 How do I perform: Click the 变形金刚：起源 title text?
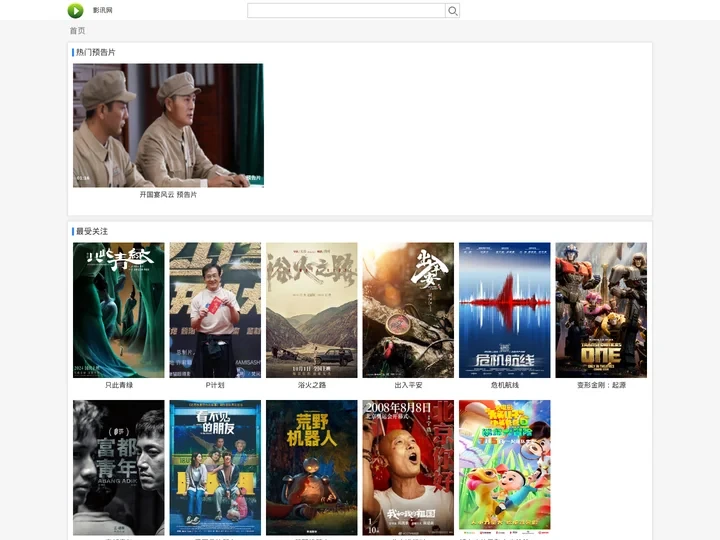[x=601, y=385]
